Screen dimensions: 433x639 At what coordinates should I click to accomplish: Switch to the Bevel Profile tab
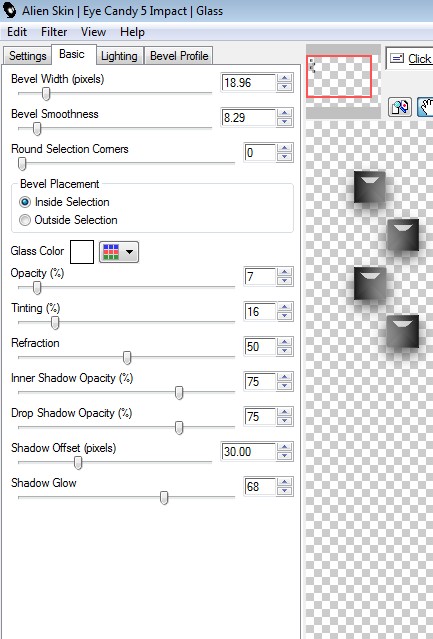click(179, 56)
